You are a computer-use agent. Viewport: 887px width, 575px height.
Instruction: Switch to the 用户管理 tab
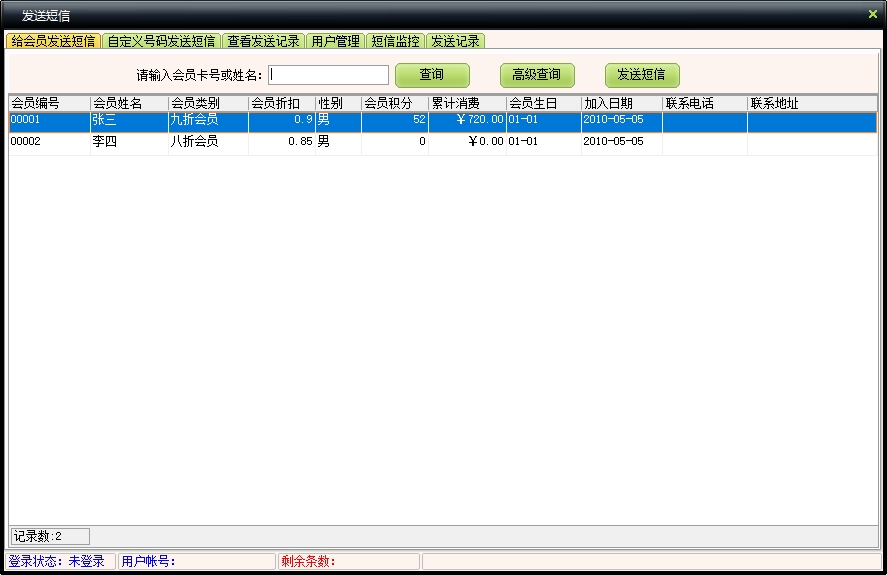(x=335, y=41)
